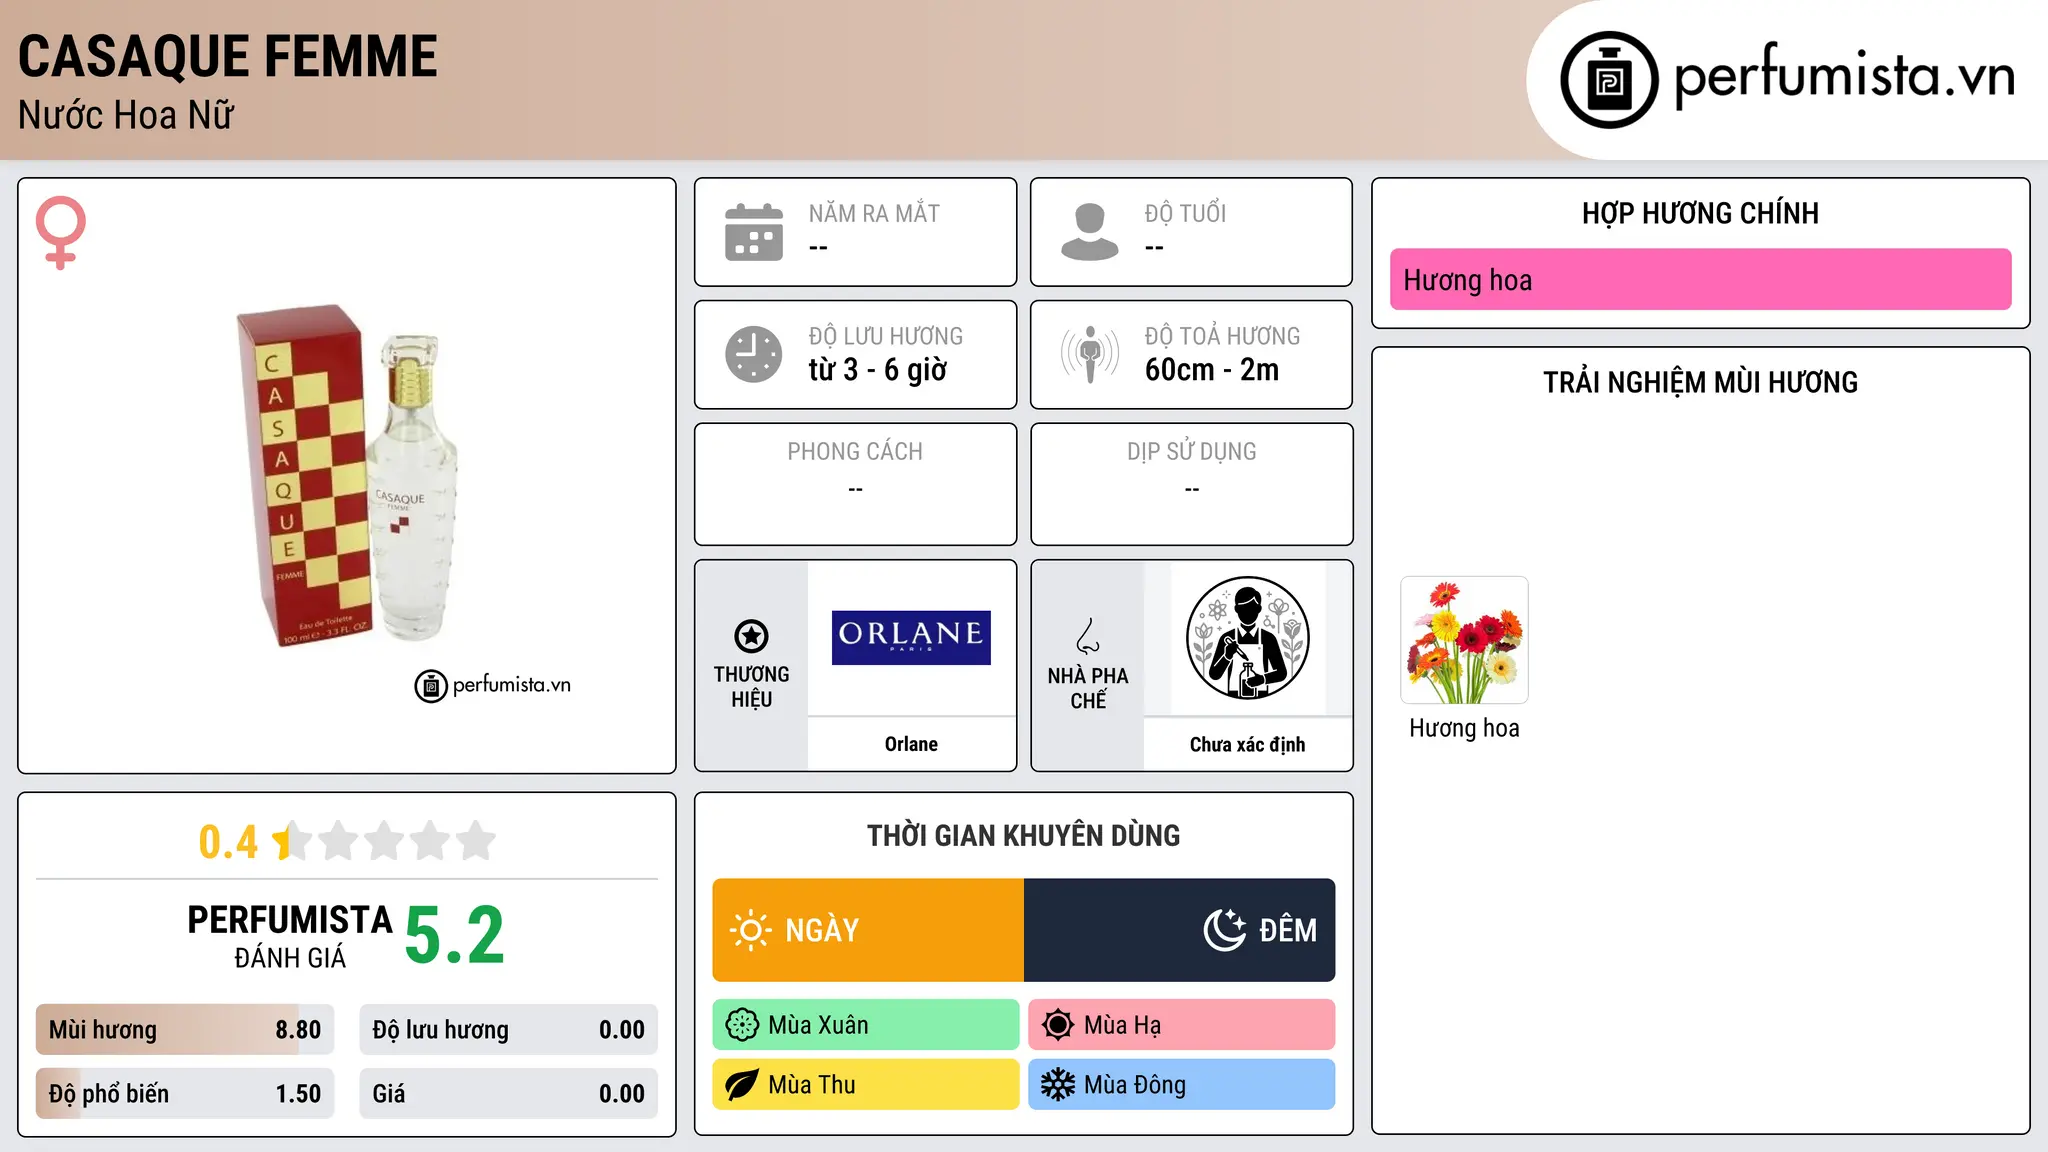Click the HỢP HƯƠNG CHÍNH heading
2048x1152 pixels.
(x=1700, y=213)
